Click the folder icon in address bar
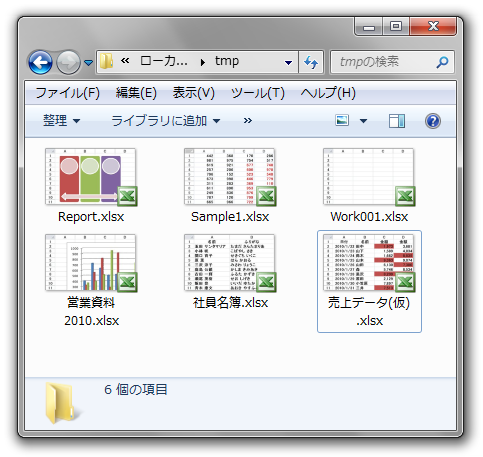This screenshot has height=457, width=483. pos(106,62)
